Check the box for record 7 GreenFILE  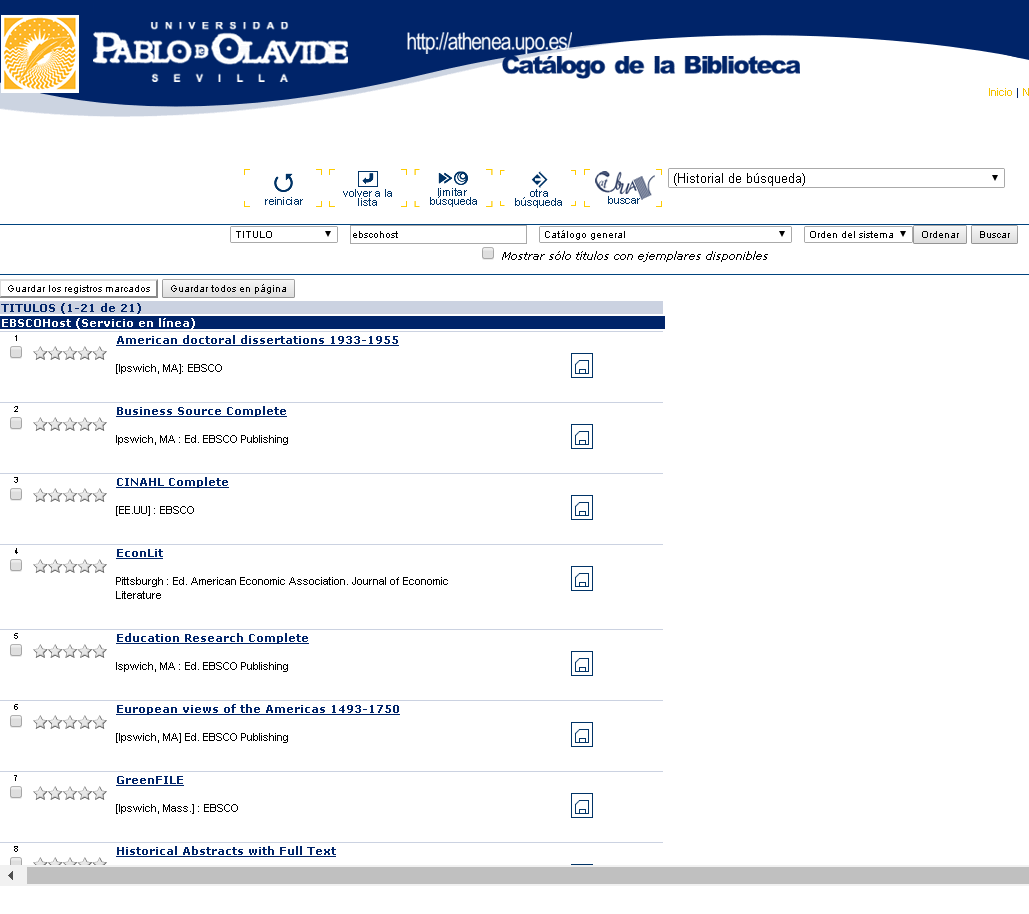16,792
